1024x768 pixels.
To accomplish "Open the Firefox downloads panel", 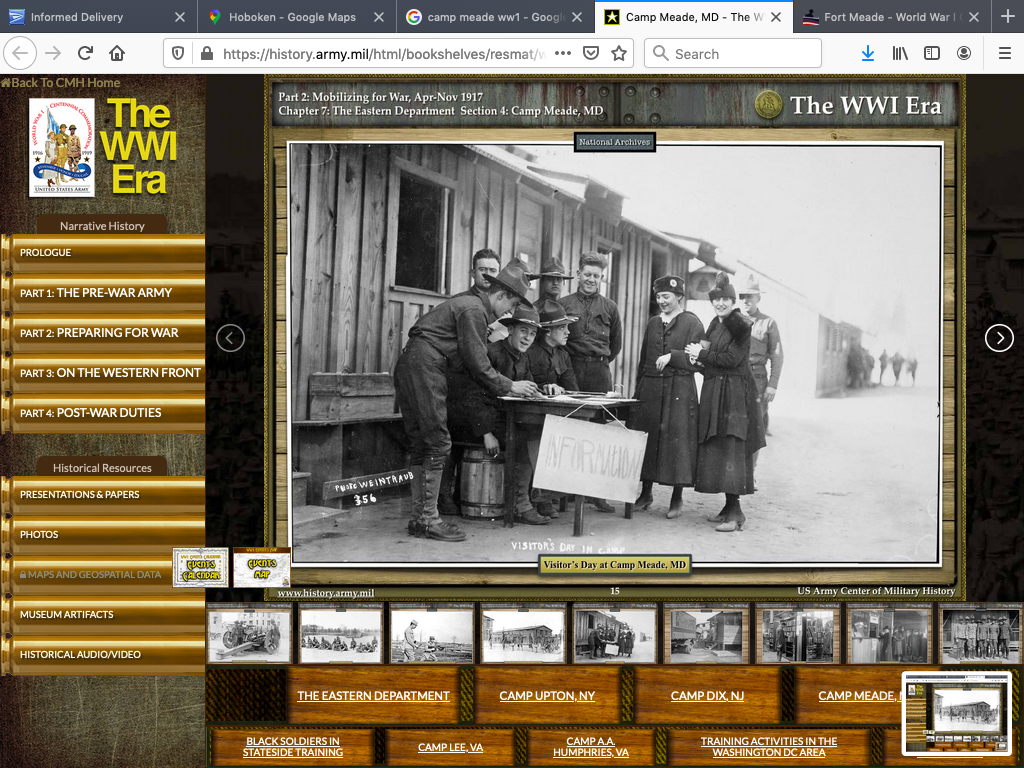I will pos(868,54).
